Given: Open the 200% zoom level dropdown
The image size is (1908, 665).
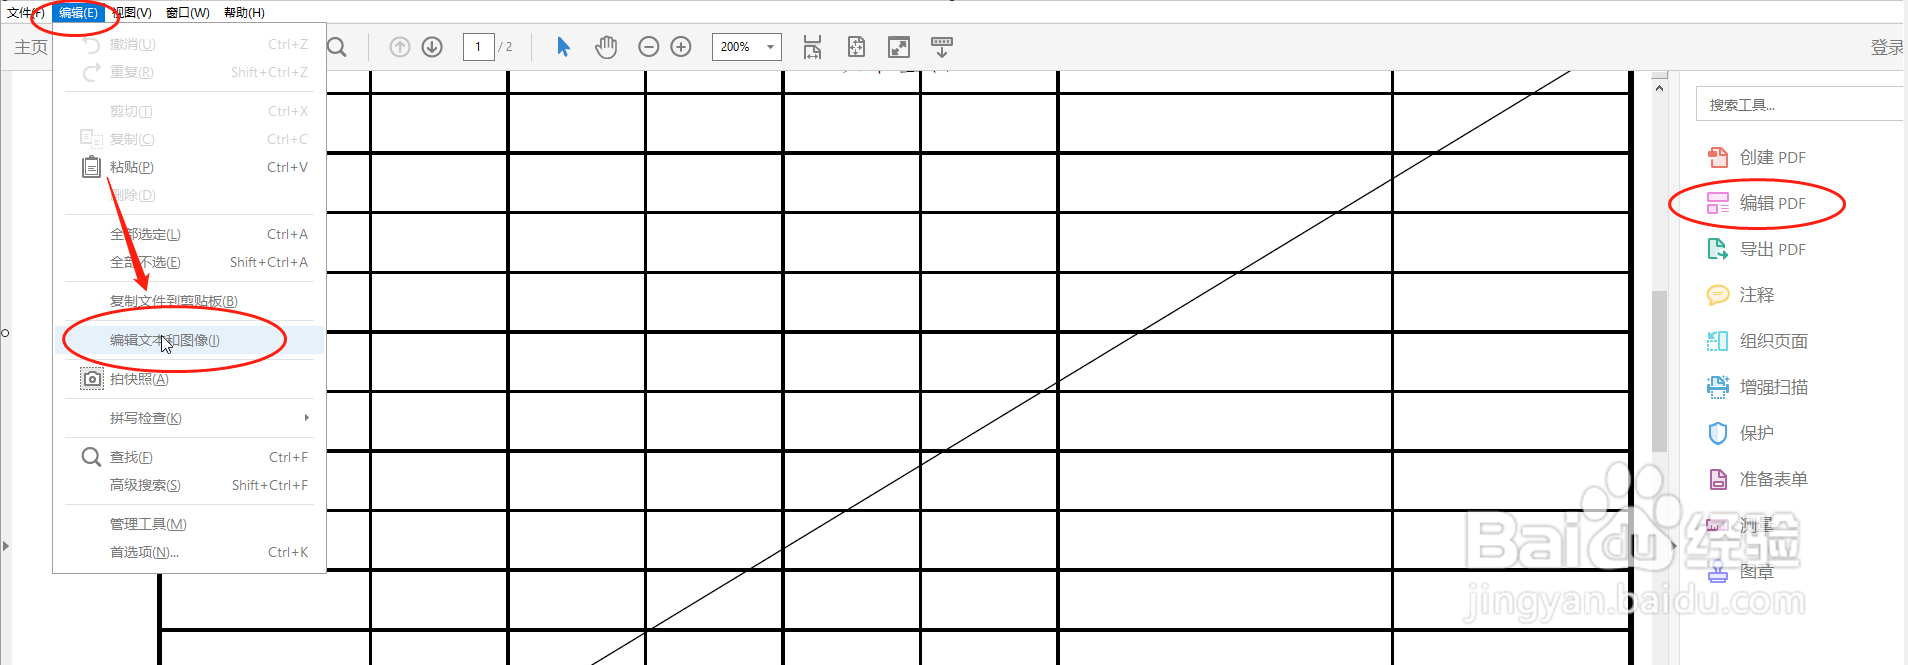Looking at the screenshot, I should pos(747,47).
